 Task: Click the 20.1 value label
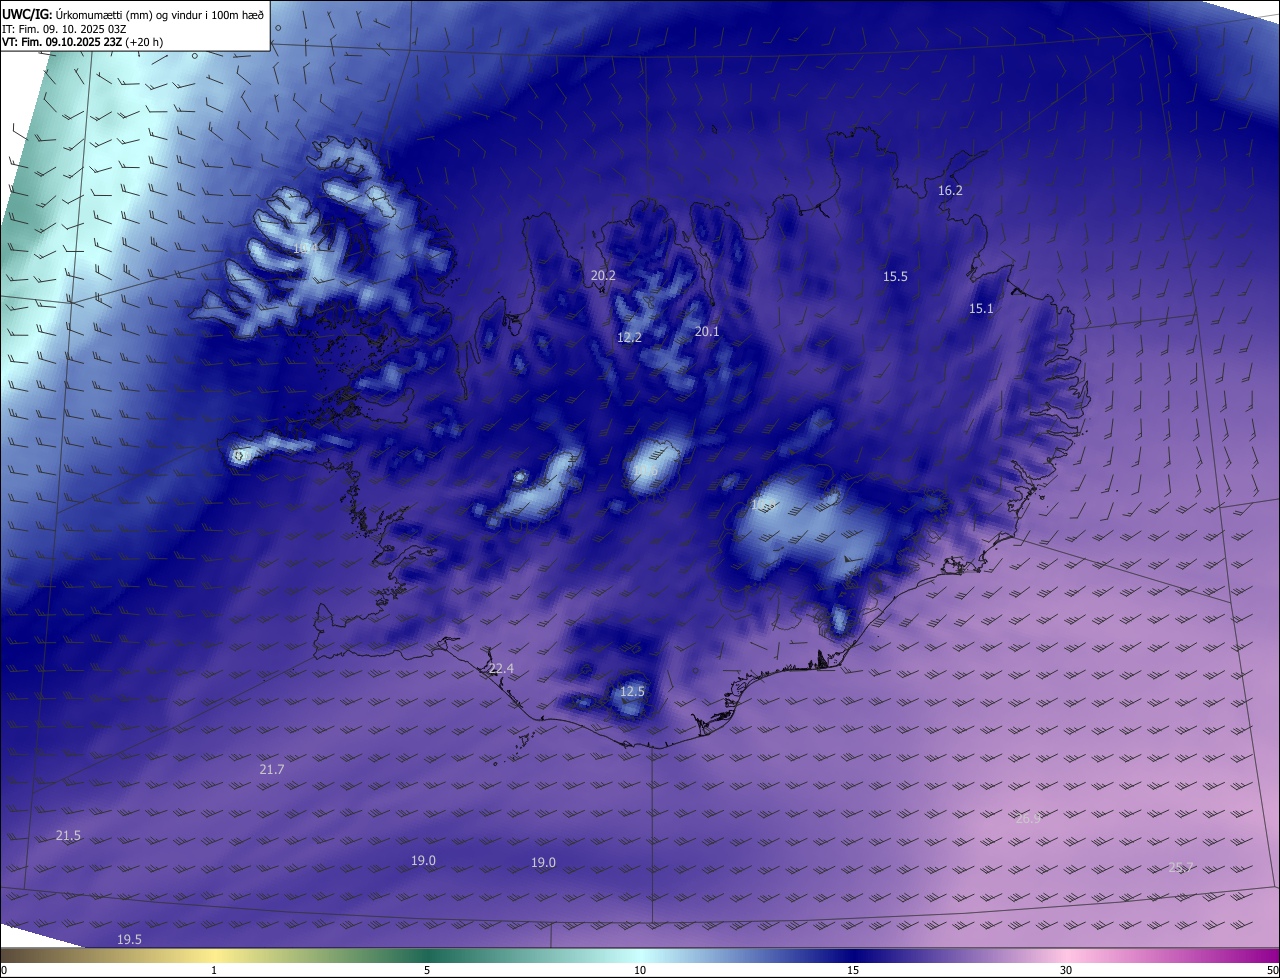click(707, 331)
